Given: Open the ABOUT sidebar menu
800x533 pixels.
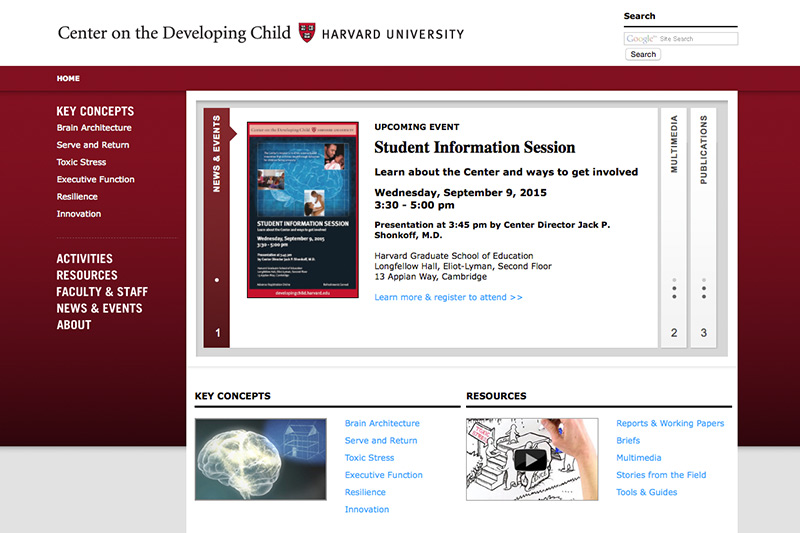Looking at the screenshot, I should 74,325.
